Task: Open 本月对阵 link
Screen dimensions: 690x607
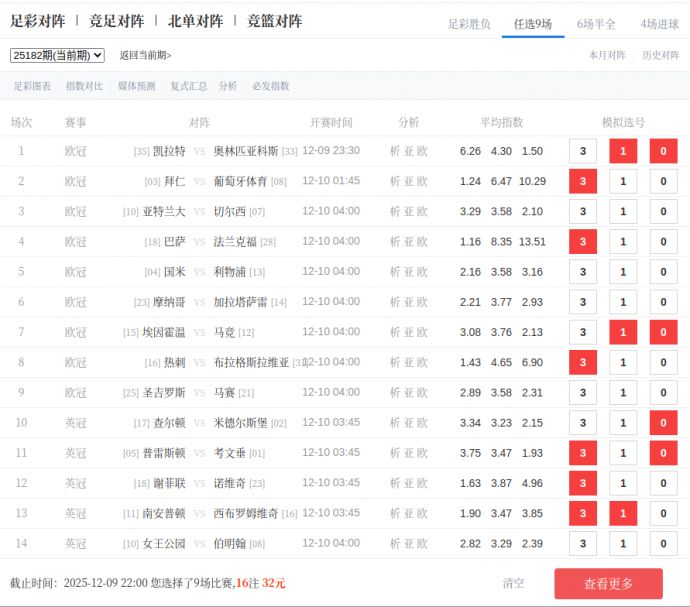Action: [607, 55]
